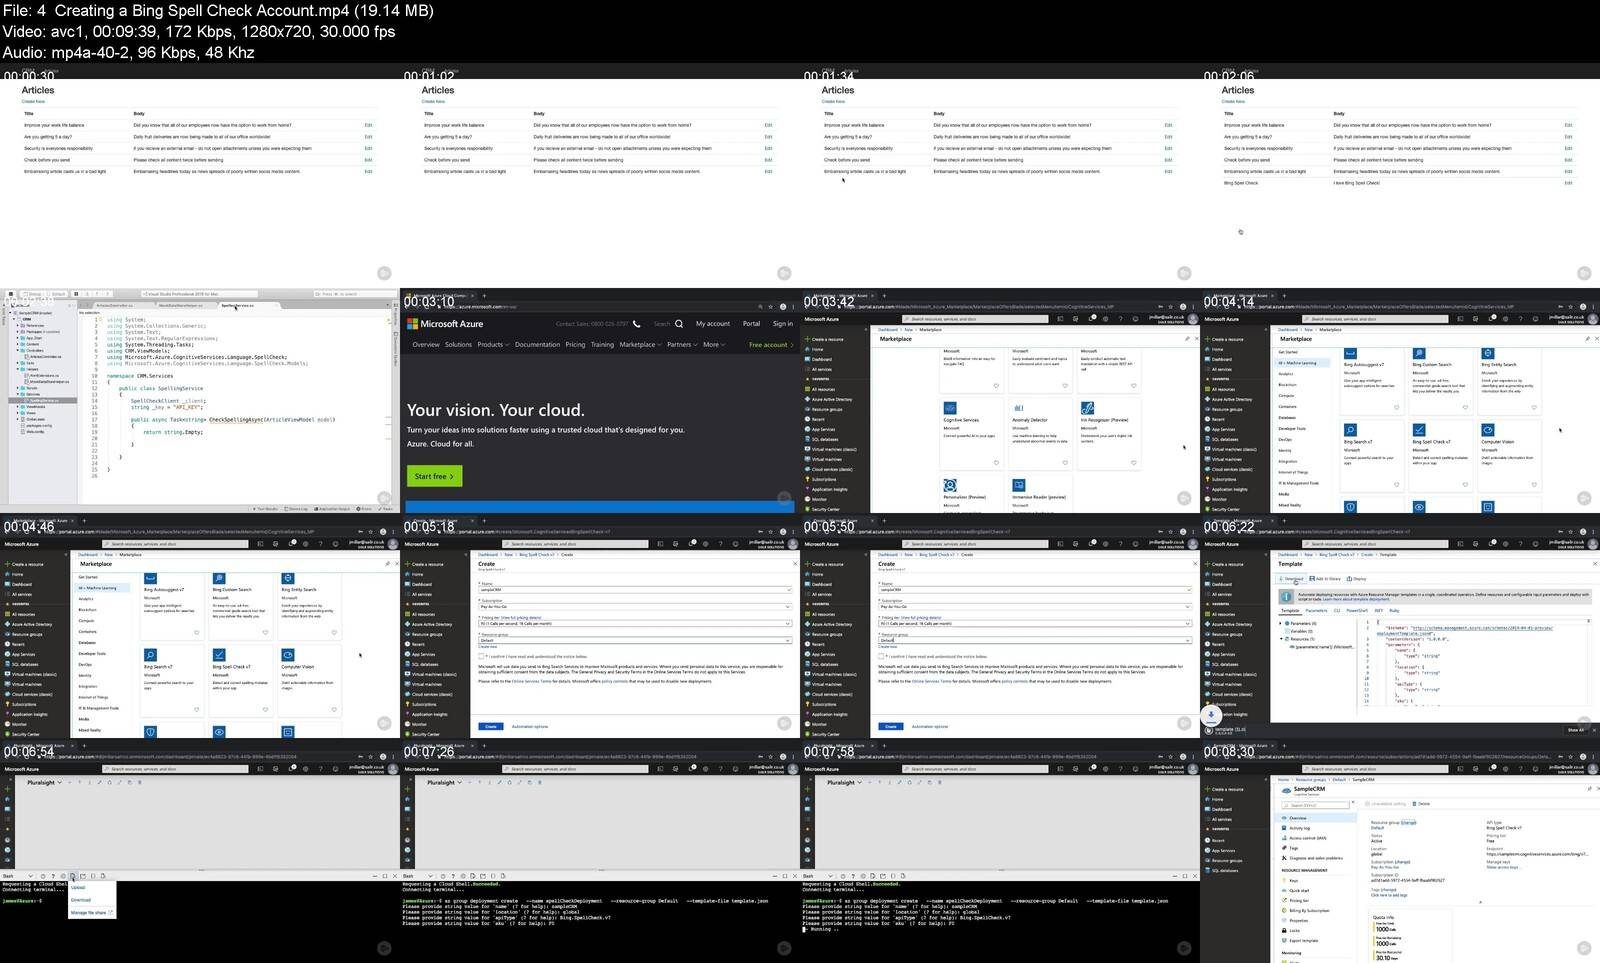Screen dimensions: 1600x963
Task: Click Bing Entity Search icon in 00:04:14 frame
Action: [x=1488, y=354]
